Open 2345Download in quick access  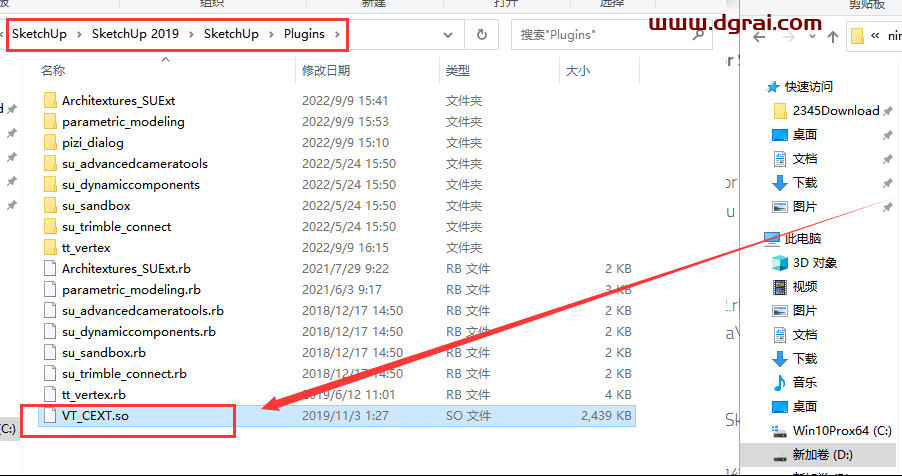[836, 111]
